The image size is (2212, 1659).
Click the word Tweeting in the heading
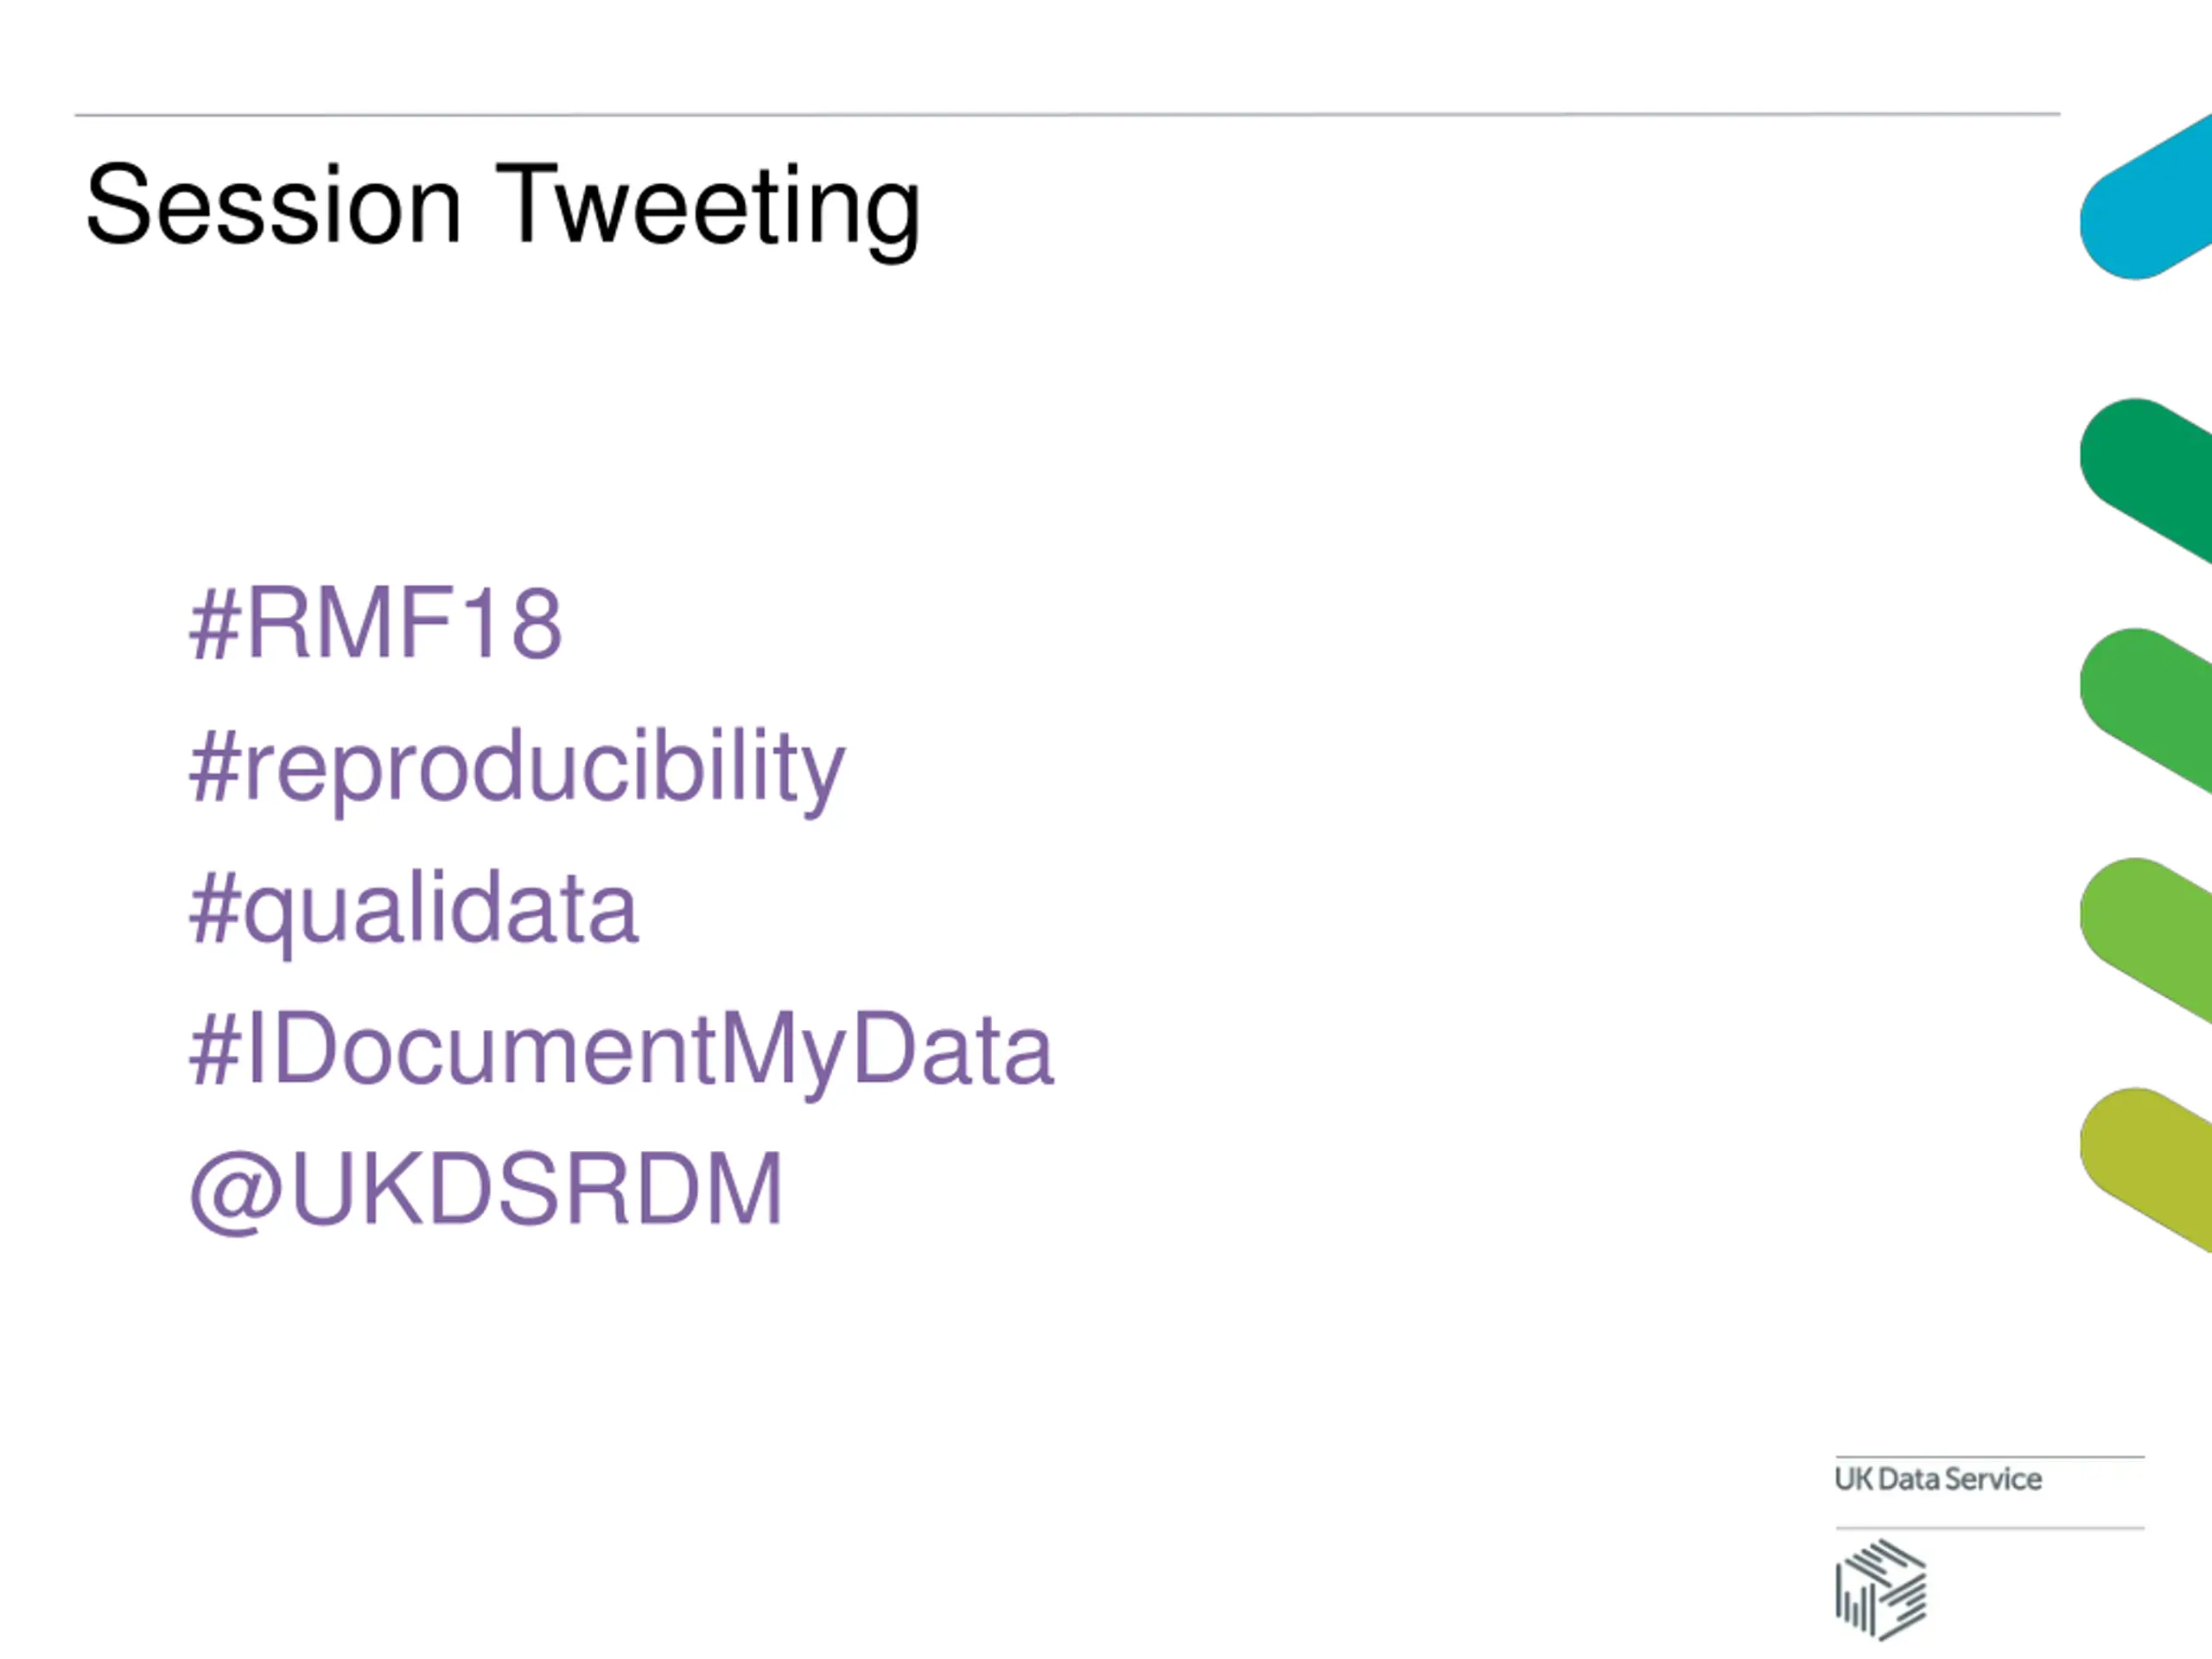[x=708, y=208]
